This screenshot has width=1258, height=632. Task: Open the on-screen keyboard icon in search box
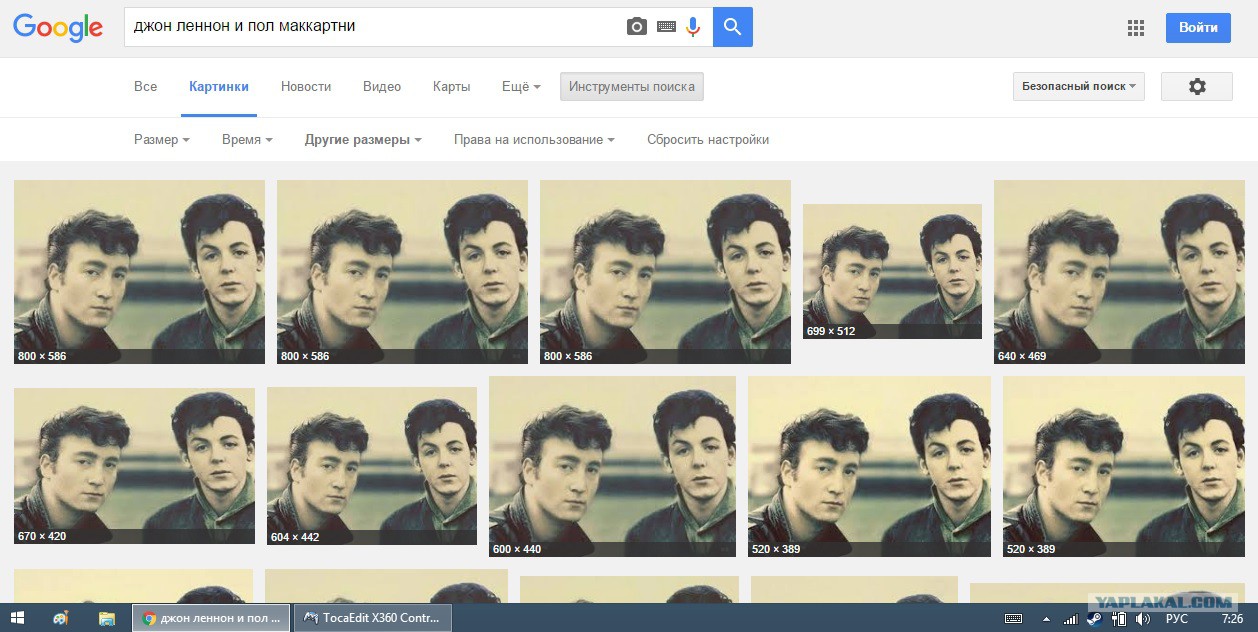pos(666,27)
